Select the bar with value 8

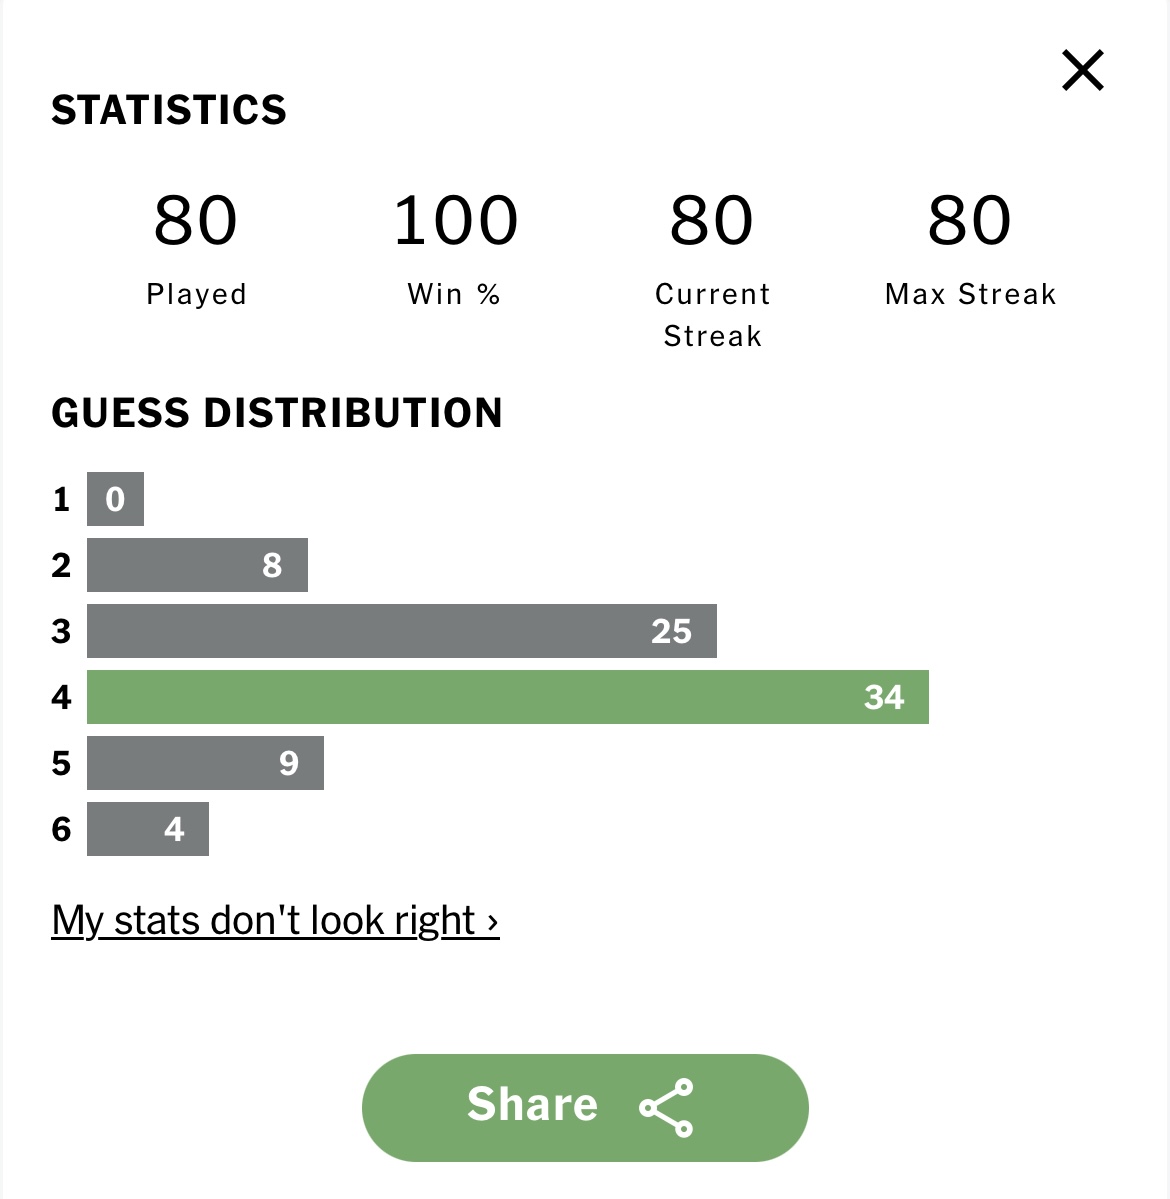197,565
